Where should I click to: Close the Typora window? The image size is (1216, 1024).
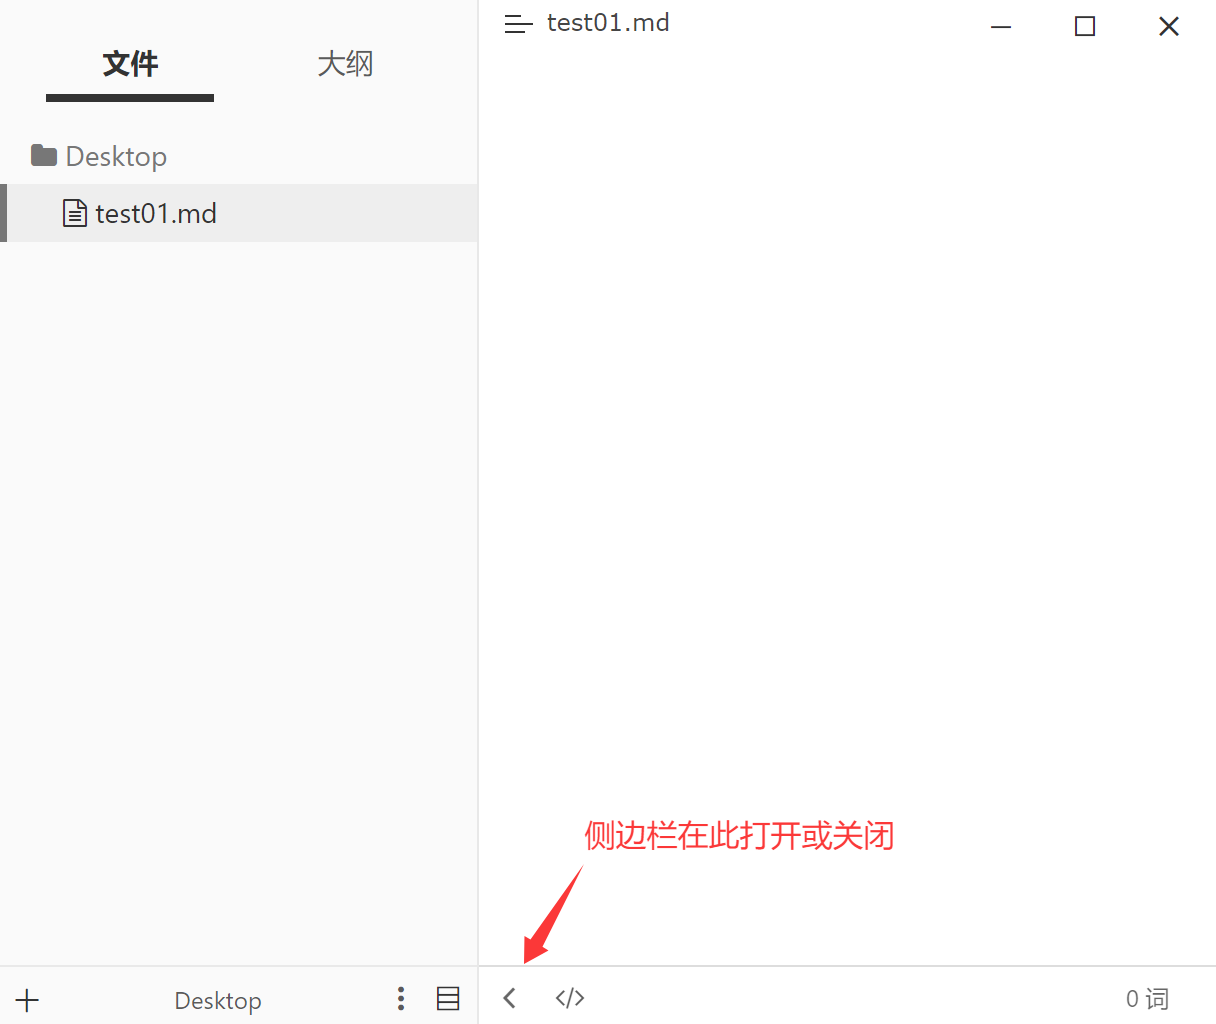coord(1169,27)
